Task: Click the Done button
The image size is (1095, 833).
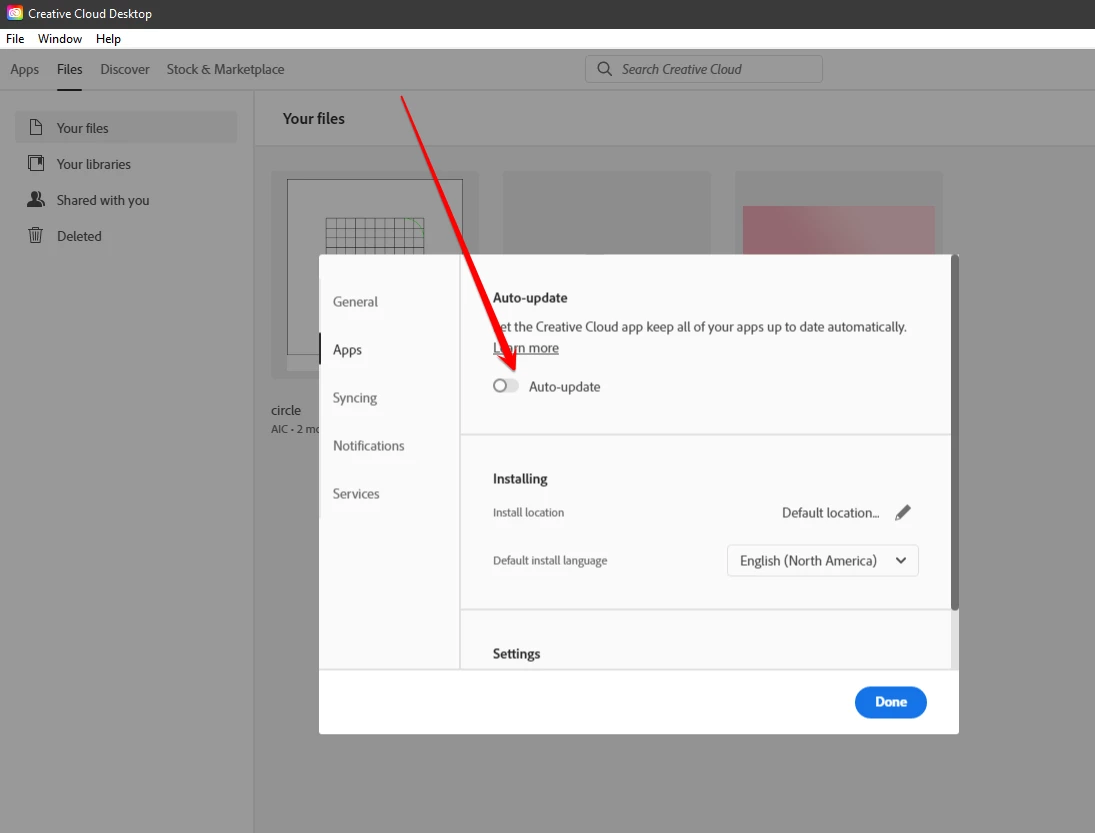Action: click(890, 702)
